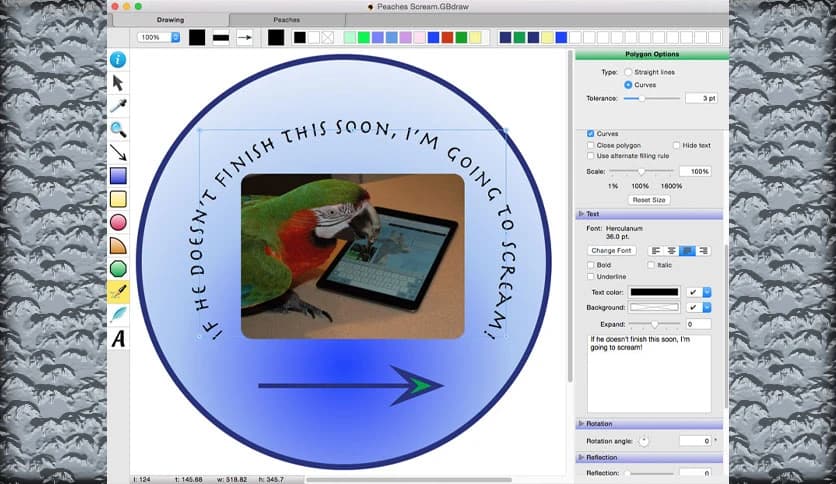Select the blue rectangle shape tool
The height and width of the screenshot is (484, 836).
118,176
